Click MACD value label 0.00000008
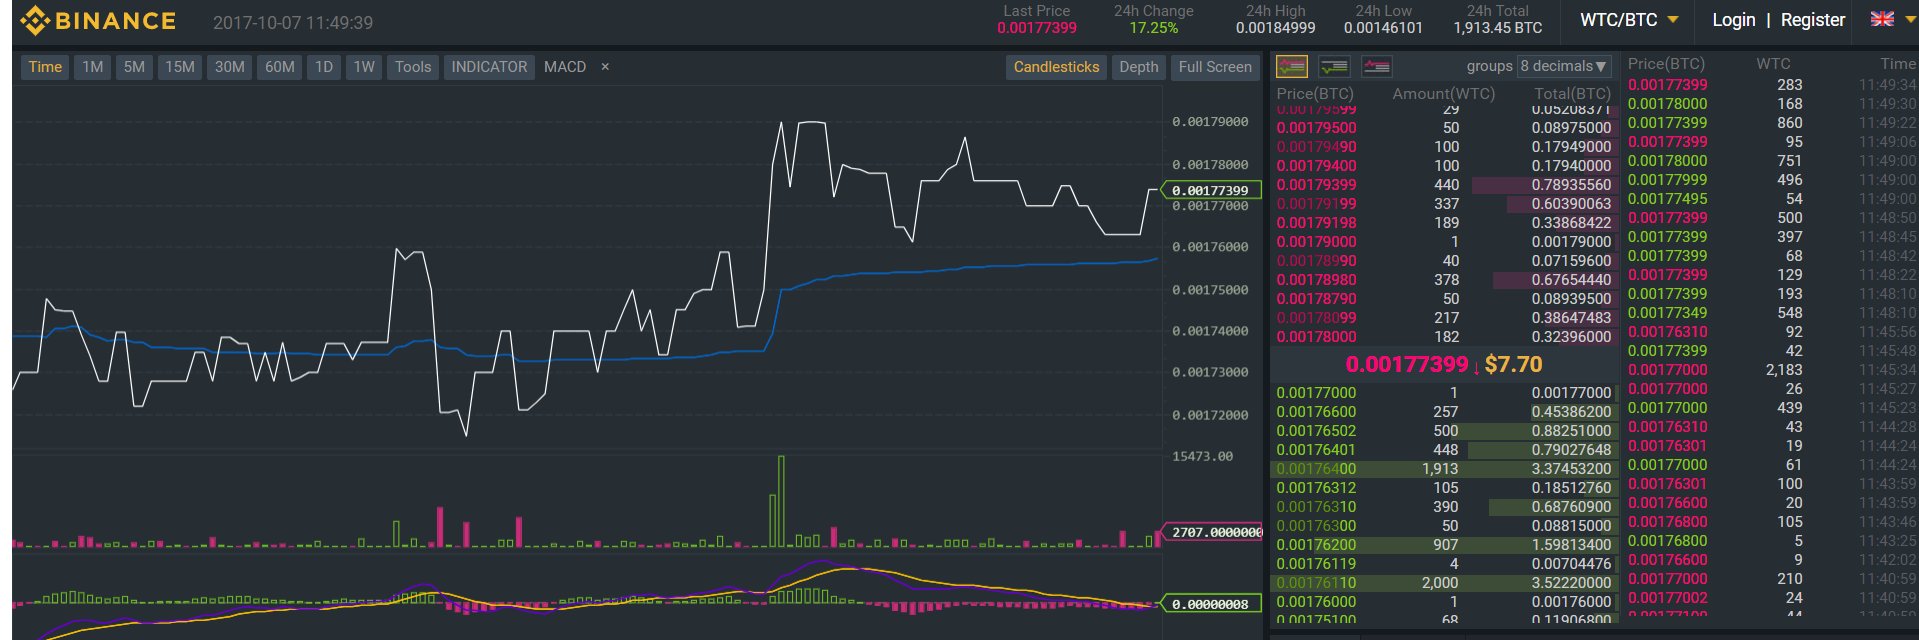 click(x=1210, y=604)
